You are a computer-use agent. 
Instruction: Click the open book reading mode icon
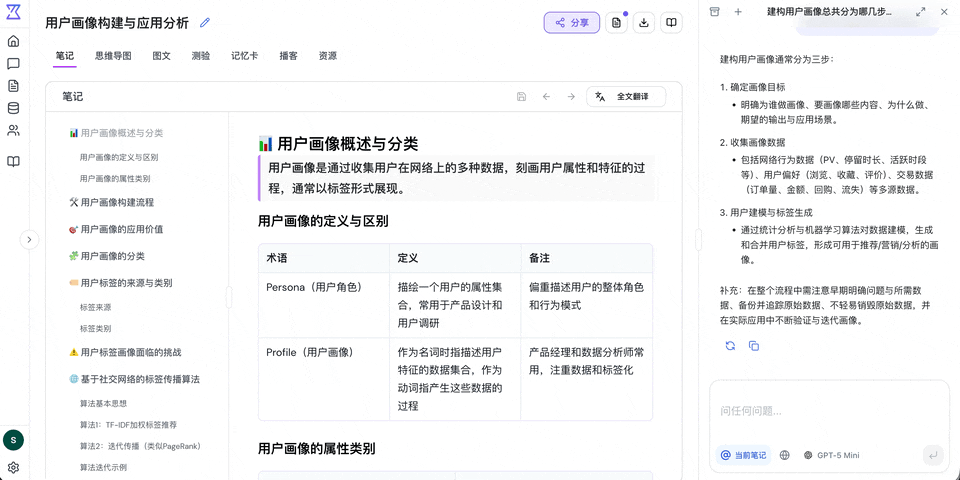pos(673,22)
